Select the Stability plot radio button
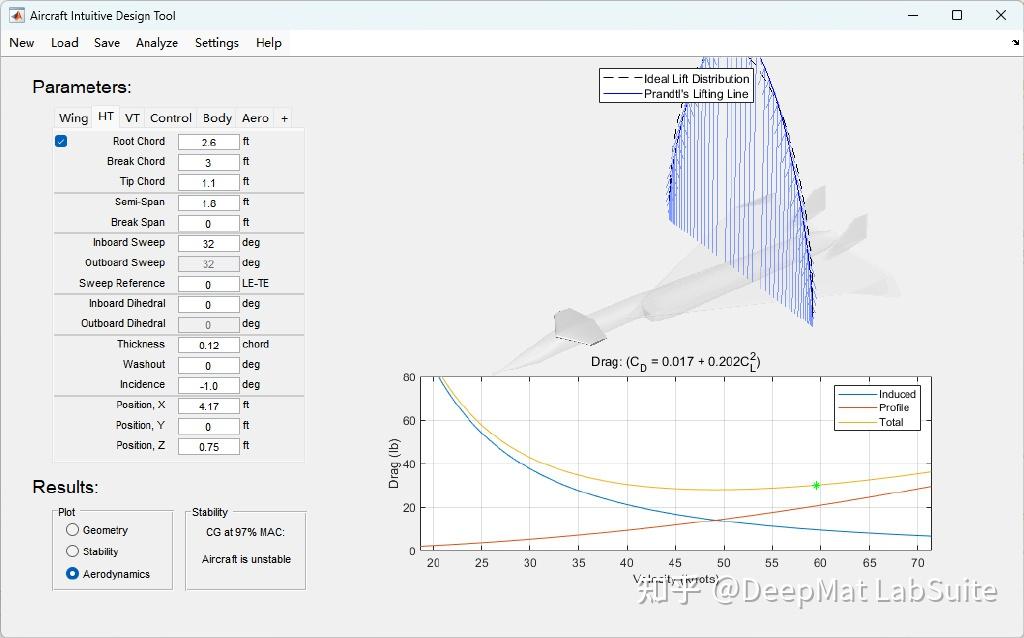This screenshot has width=1024, height=638. 71,551
